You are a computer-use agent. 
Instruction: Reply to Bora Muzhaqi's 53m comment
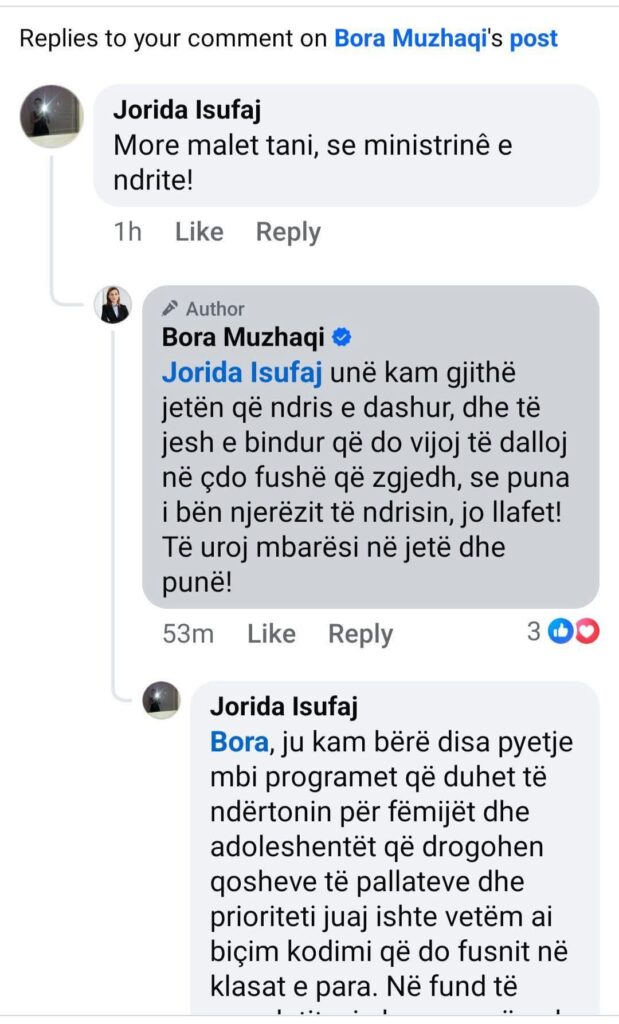[360, 634]
